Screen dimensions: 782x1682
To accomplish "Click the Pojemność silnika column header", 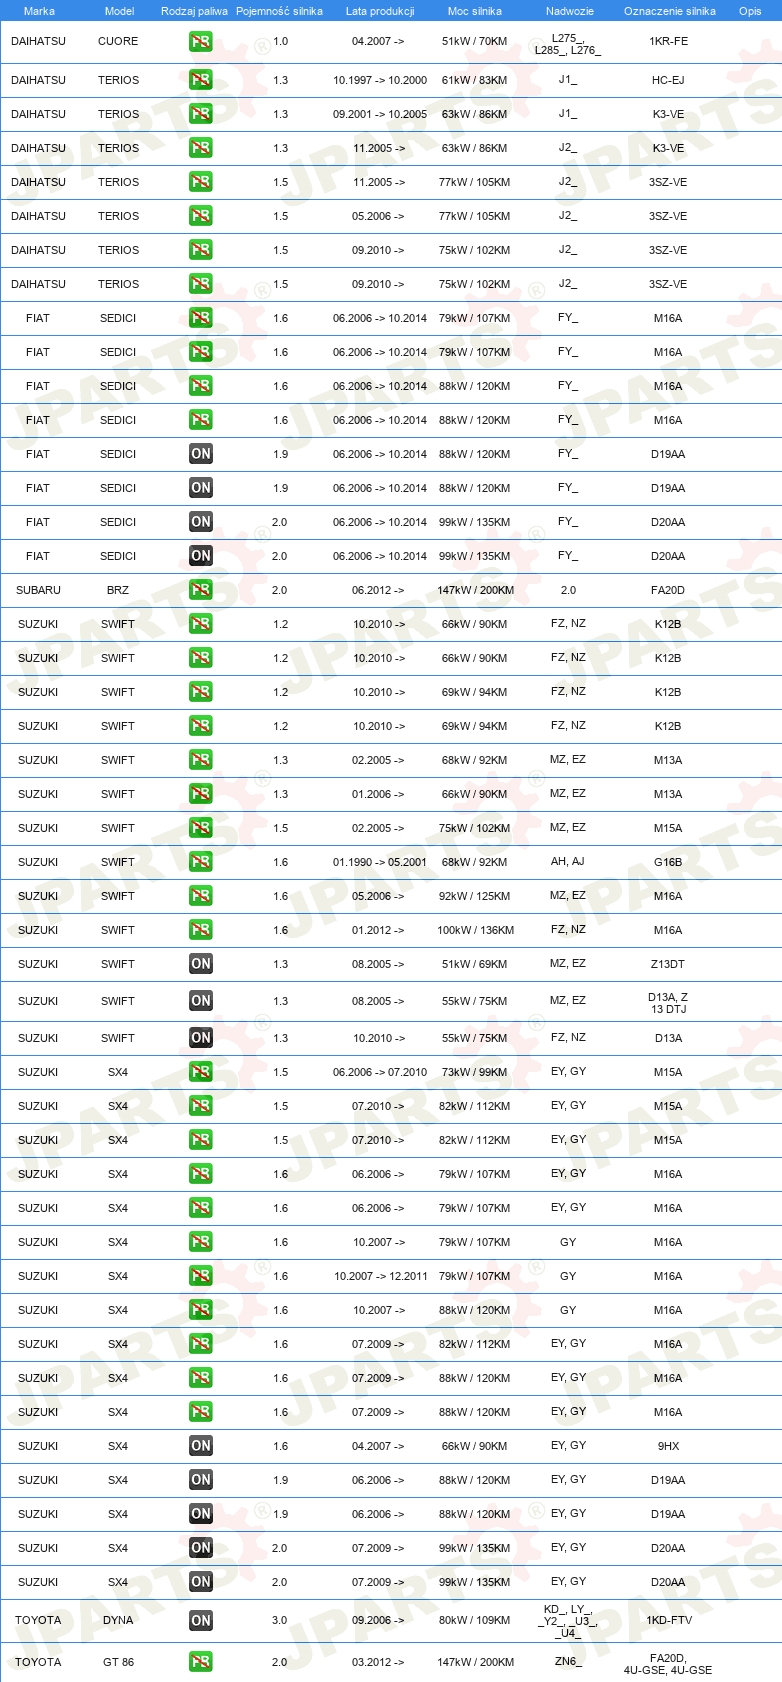I will coord(279,11).
